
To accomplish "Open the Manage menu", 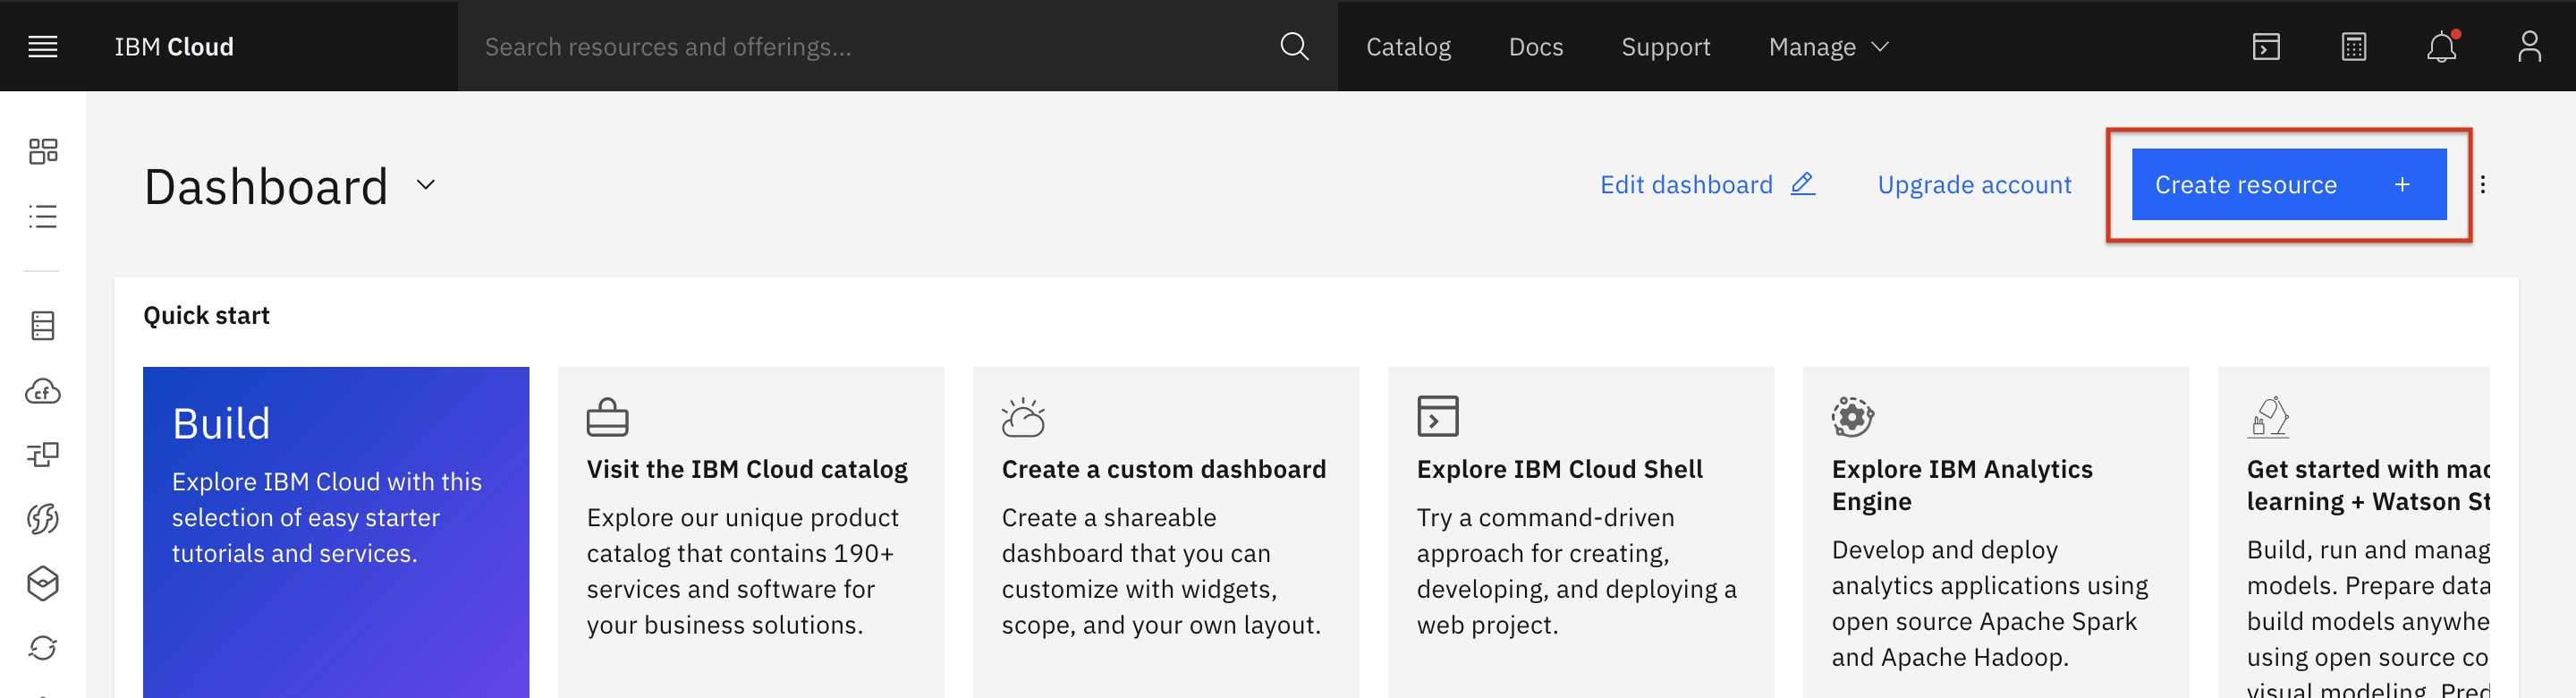I will [1828, 47].
